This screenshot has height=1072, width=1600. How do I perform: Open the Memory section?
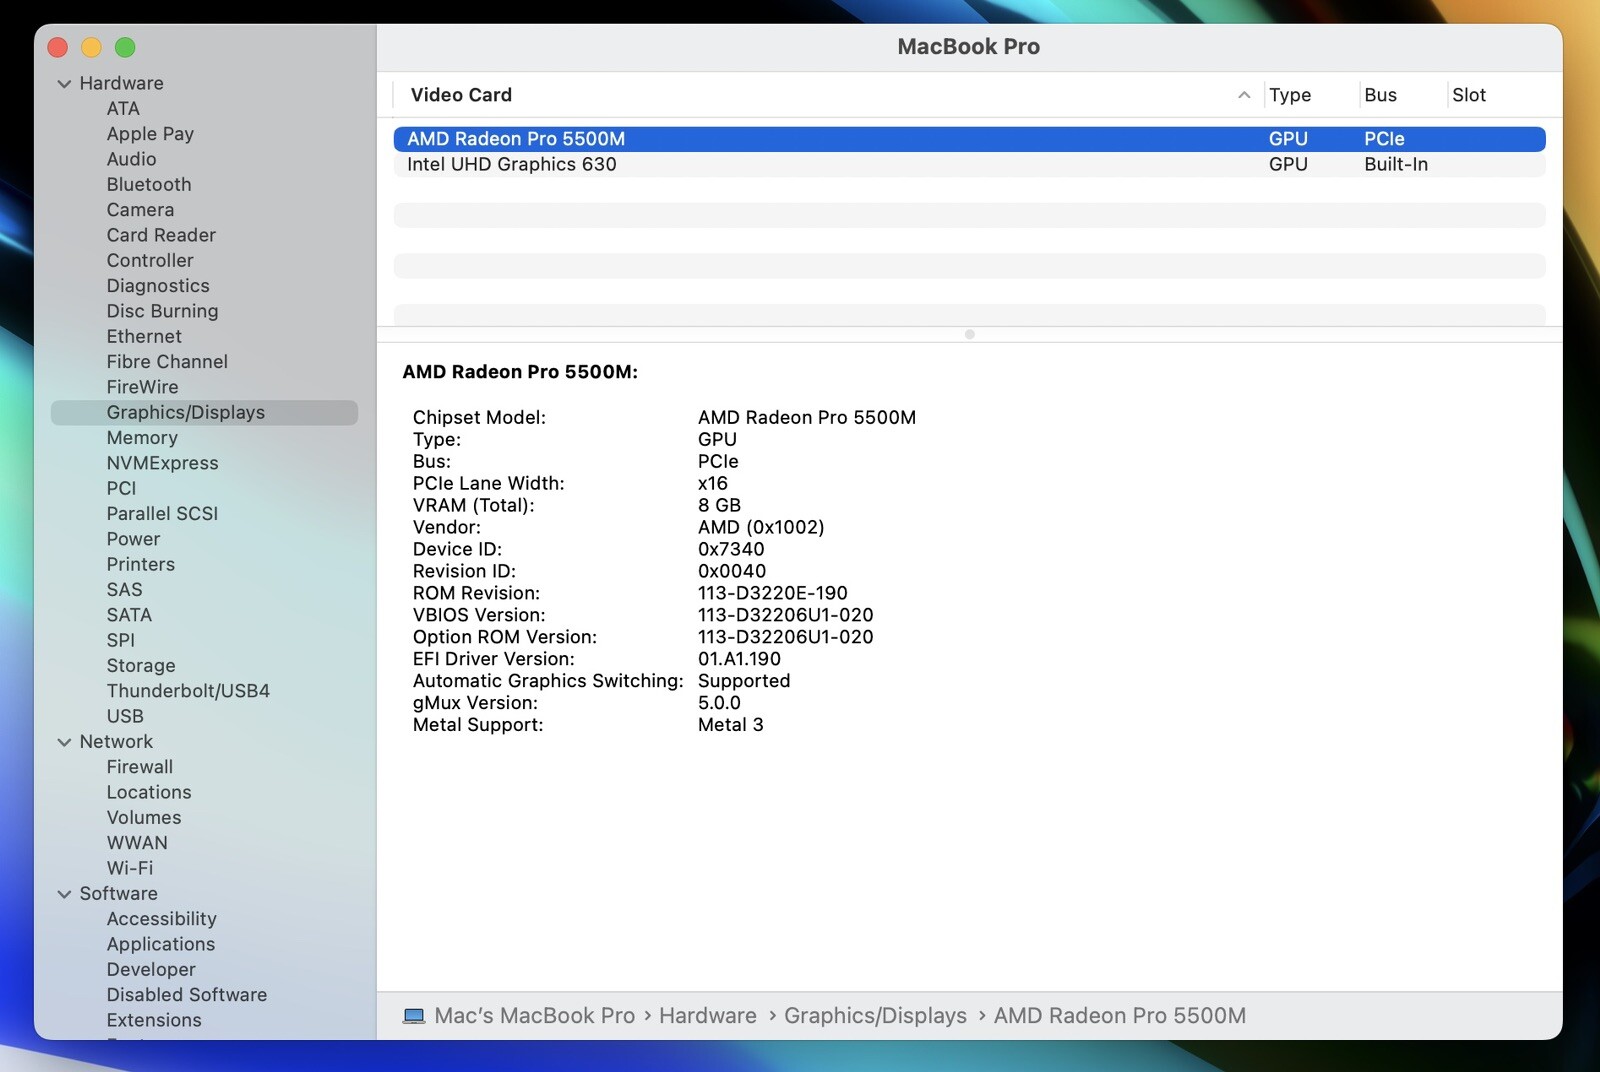click(x=142, y=438)
